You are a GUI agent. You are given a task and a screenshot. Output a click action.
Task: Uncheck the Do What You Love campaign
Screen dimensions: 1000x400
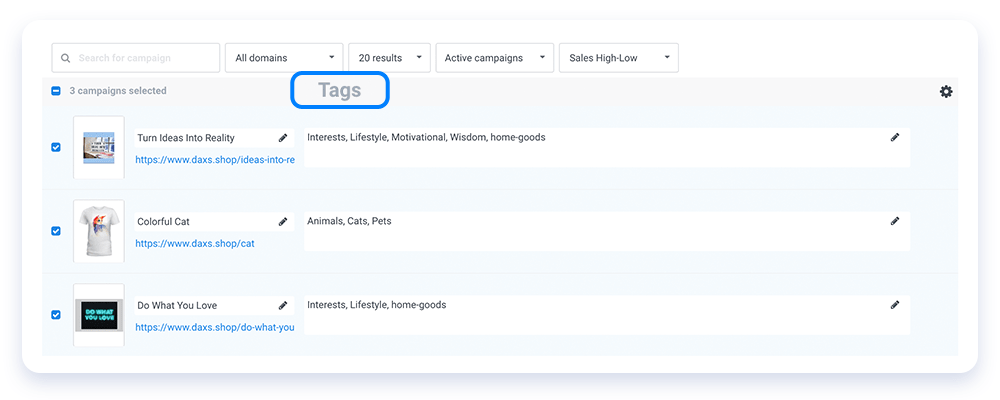pos(55,315)
